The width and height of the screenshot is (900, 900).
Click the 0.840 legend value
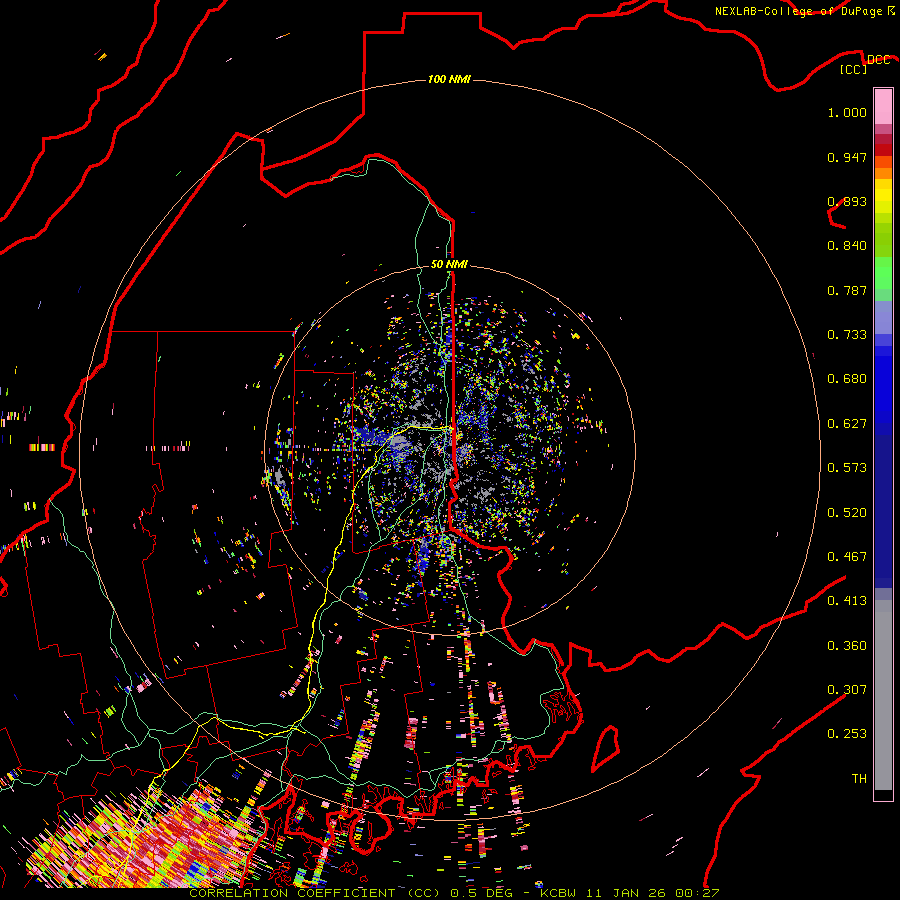pos(847,246)
